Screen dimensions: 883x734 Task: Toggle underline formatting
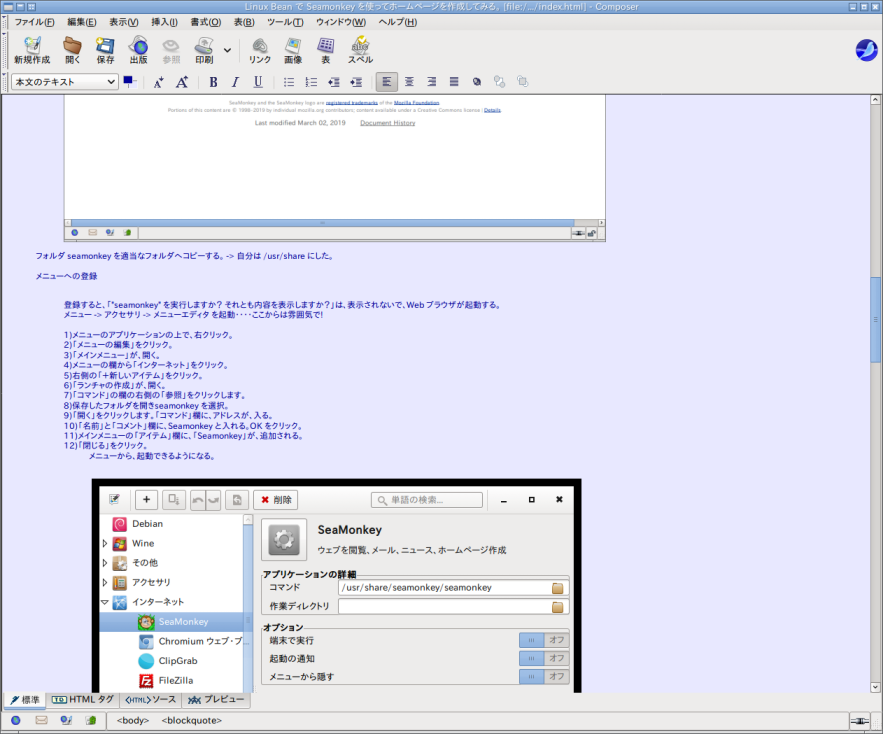258,82
